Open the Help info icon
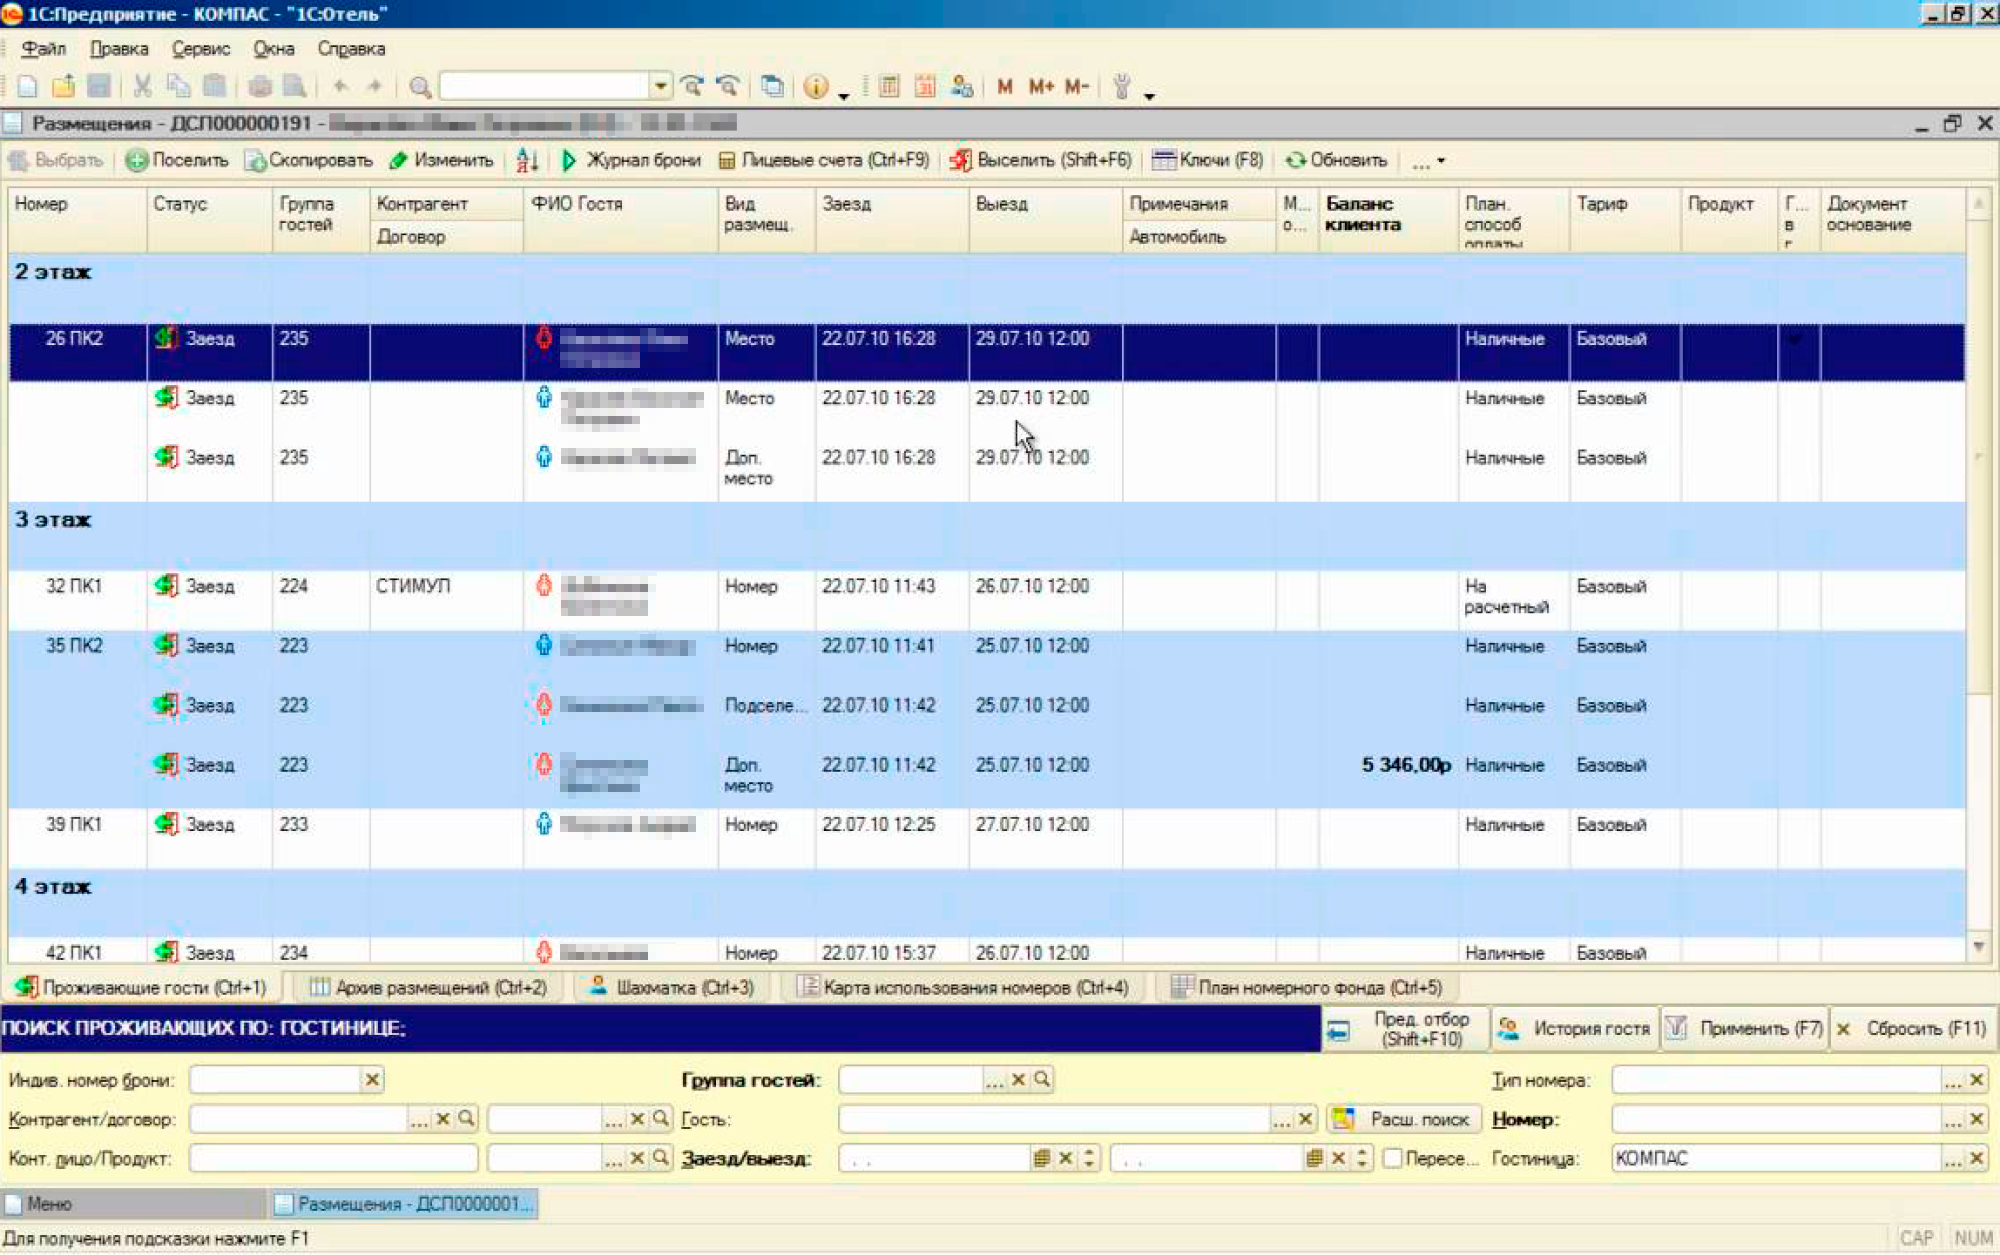 point(816,87)
